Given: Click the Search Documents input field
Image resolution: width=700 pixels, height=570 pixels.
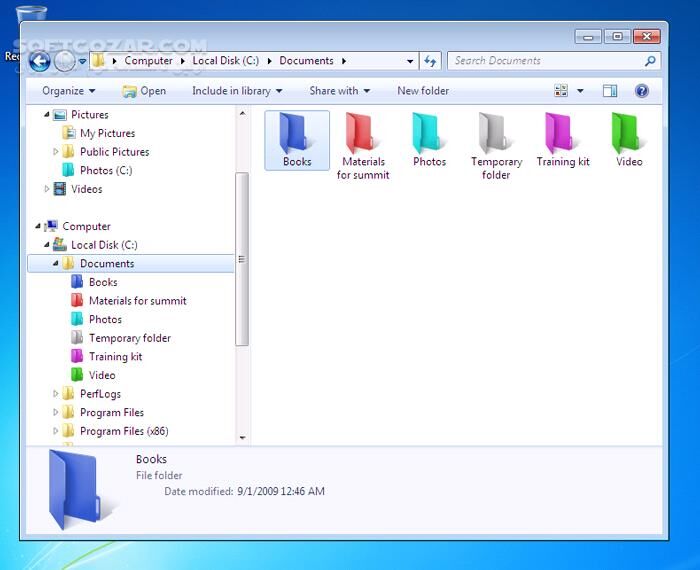Looking at the screenshot, I should (545, 61).
